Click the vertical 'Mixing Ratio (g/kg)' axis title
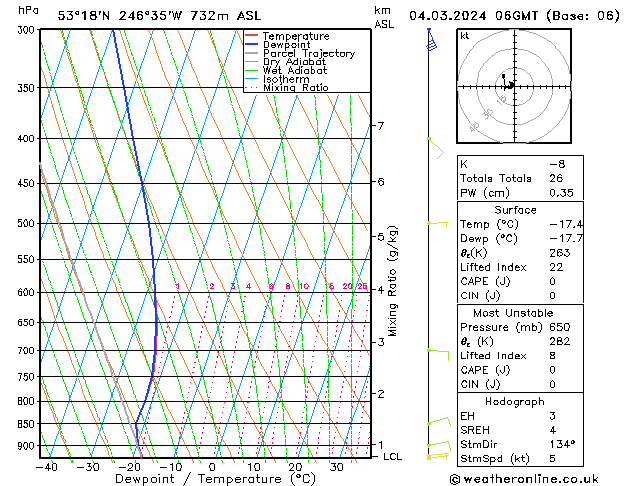Viewport: 629px width, 486px height. [x=392, y=281]
